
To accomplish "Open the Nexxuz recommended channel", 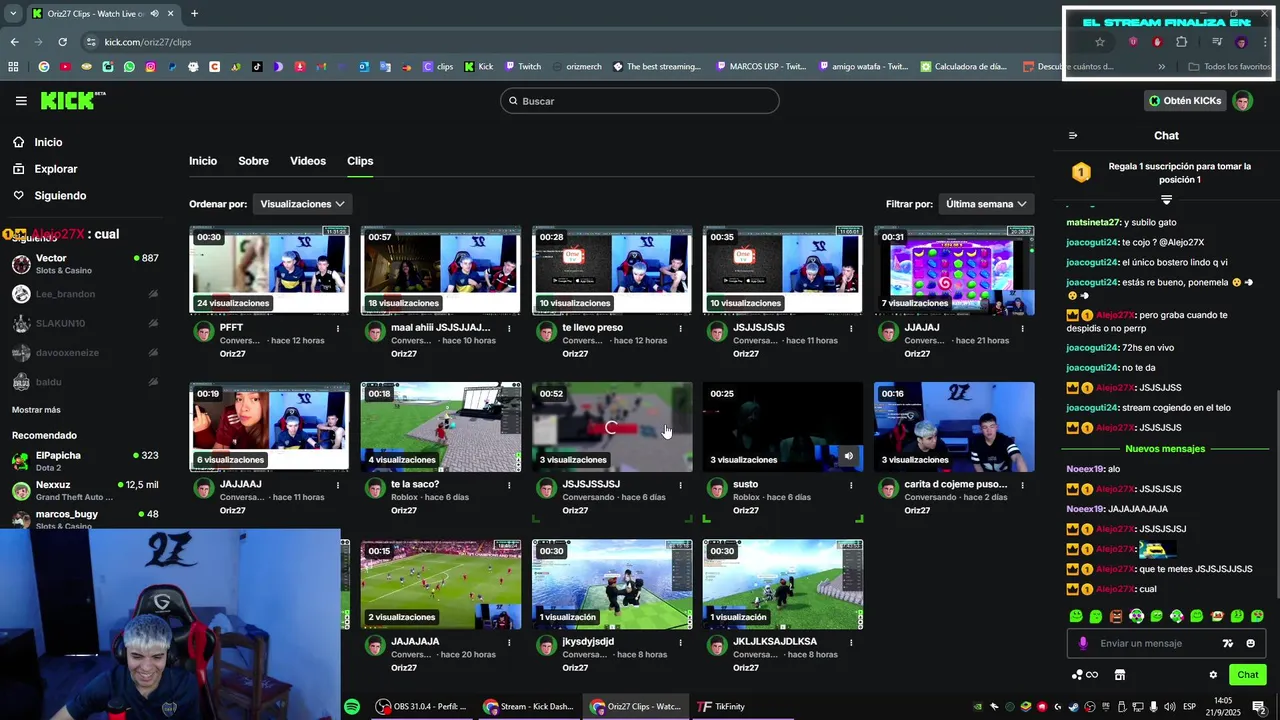I will (85, 490).
